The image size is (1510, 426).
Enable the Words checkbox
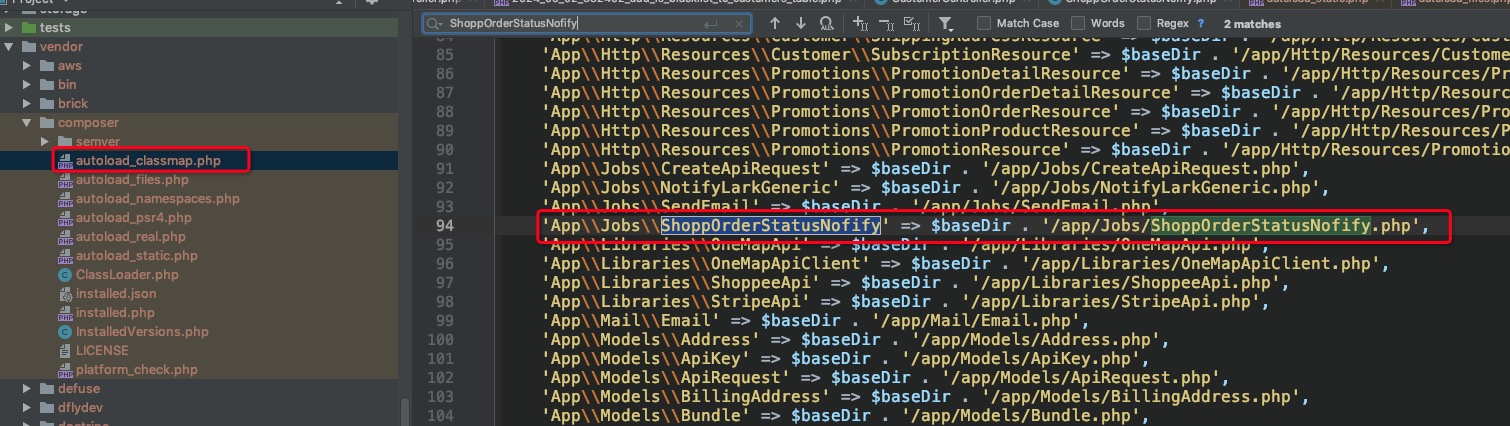tap(1079, 23)
